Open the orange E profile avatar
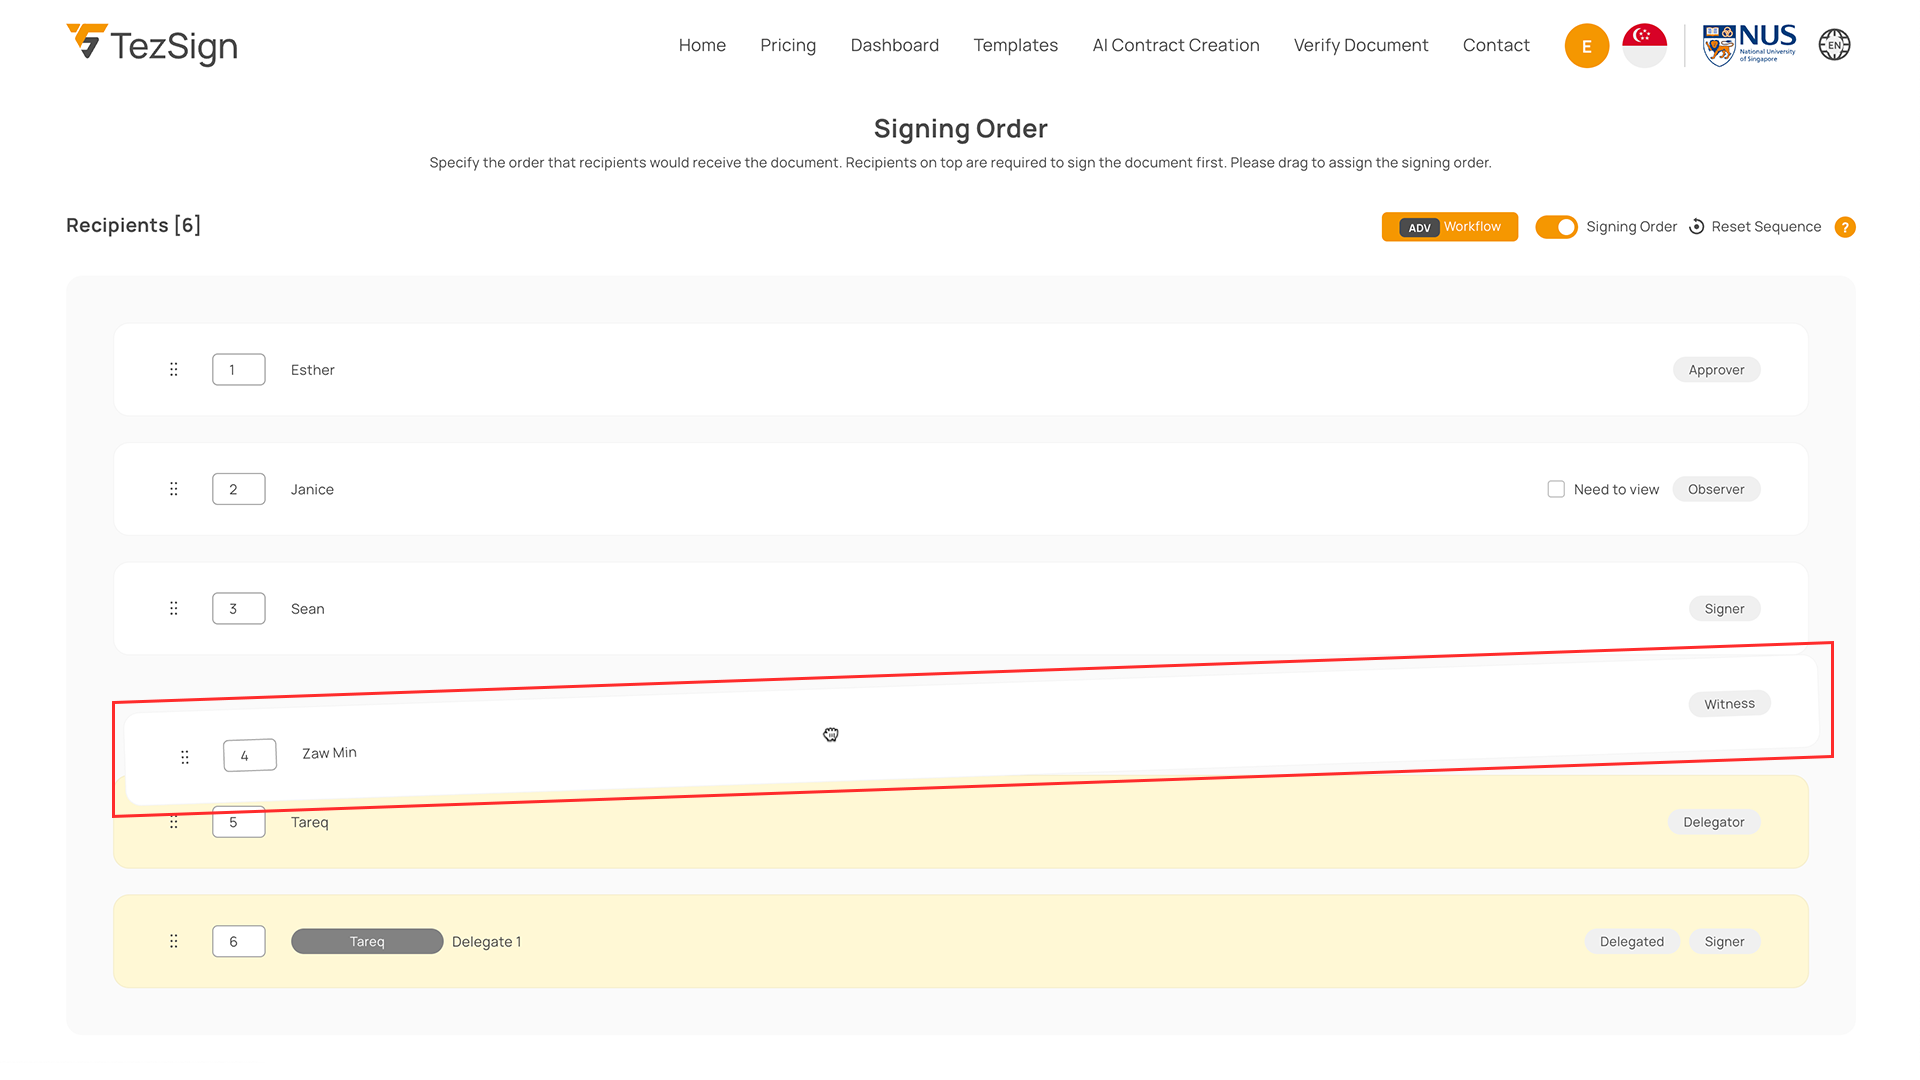This screenshot has height=1080, width=1920. 1586,46
